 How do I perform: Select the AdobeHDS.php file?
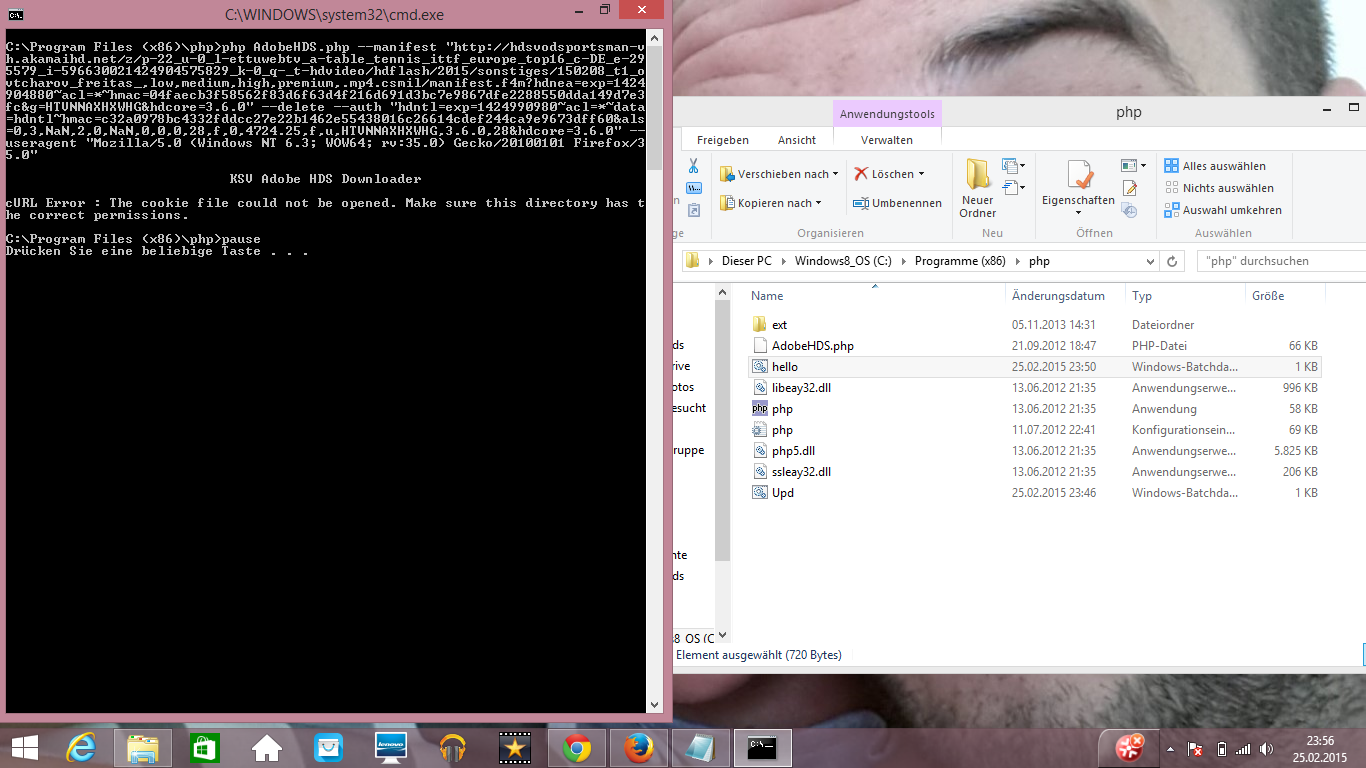click(812, 346)
